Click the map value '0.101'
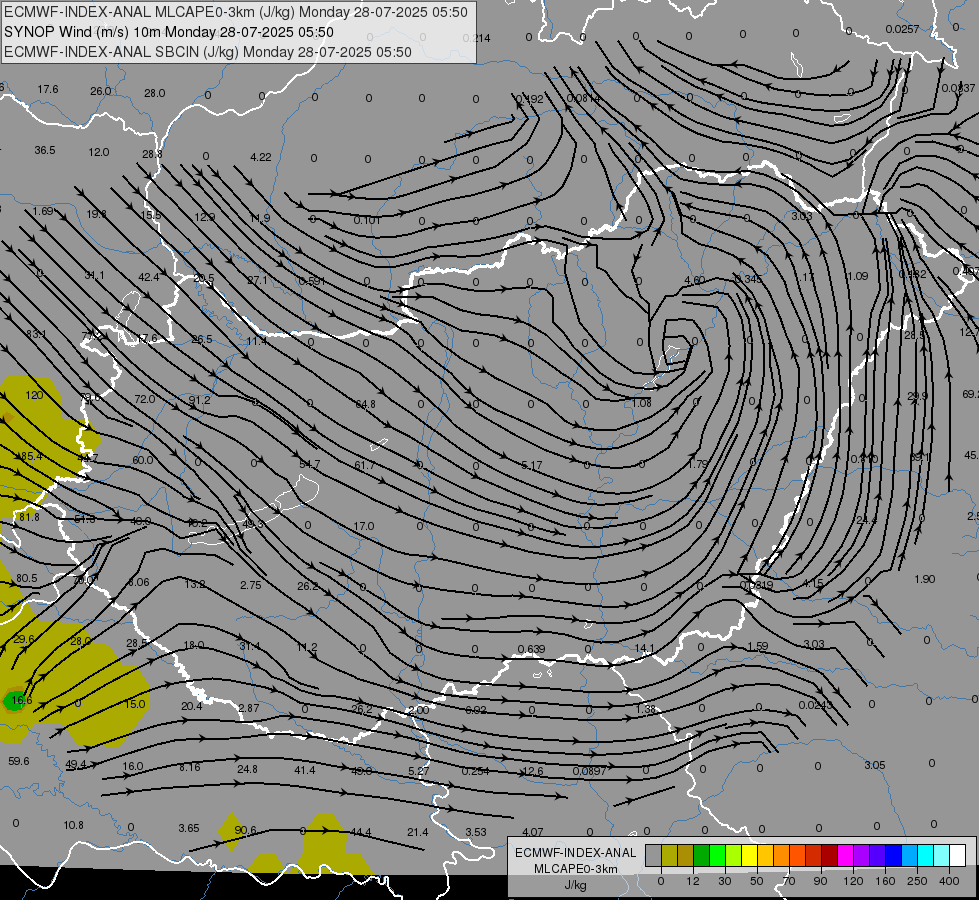This screenshot has width=979, height=900. tap(367, 220)
